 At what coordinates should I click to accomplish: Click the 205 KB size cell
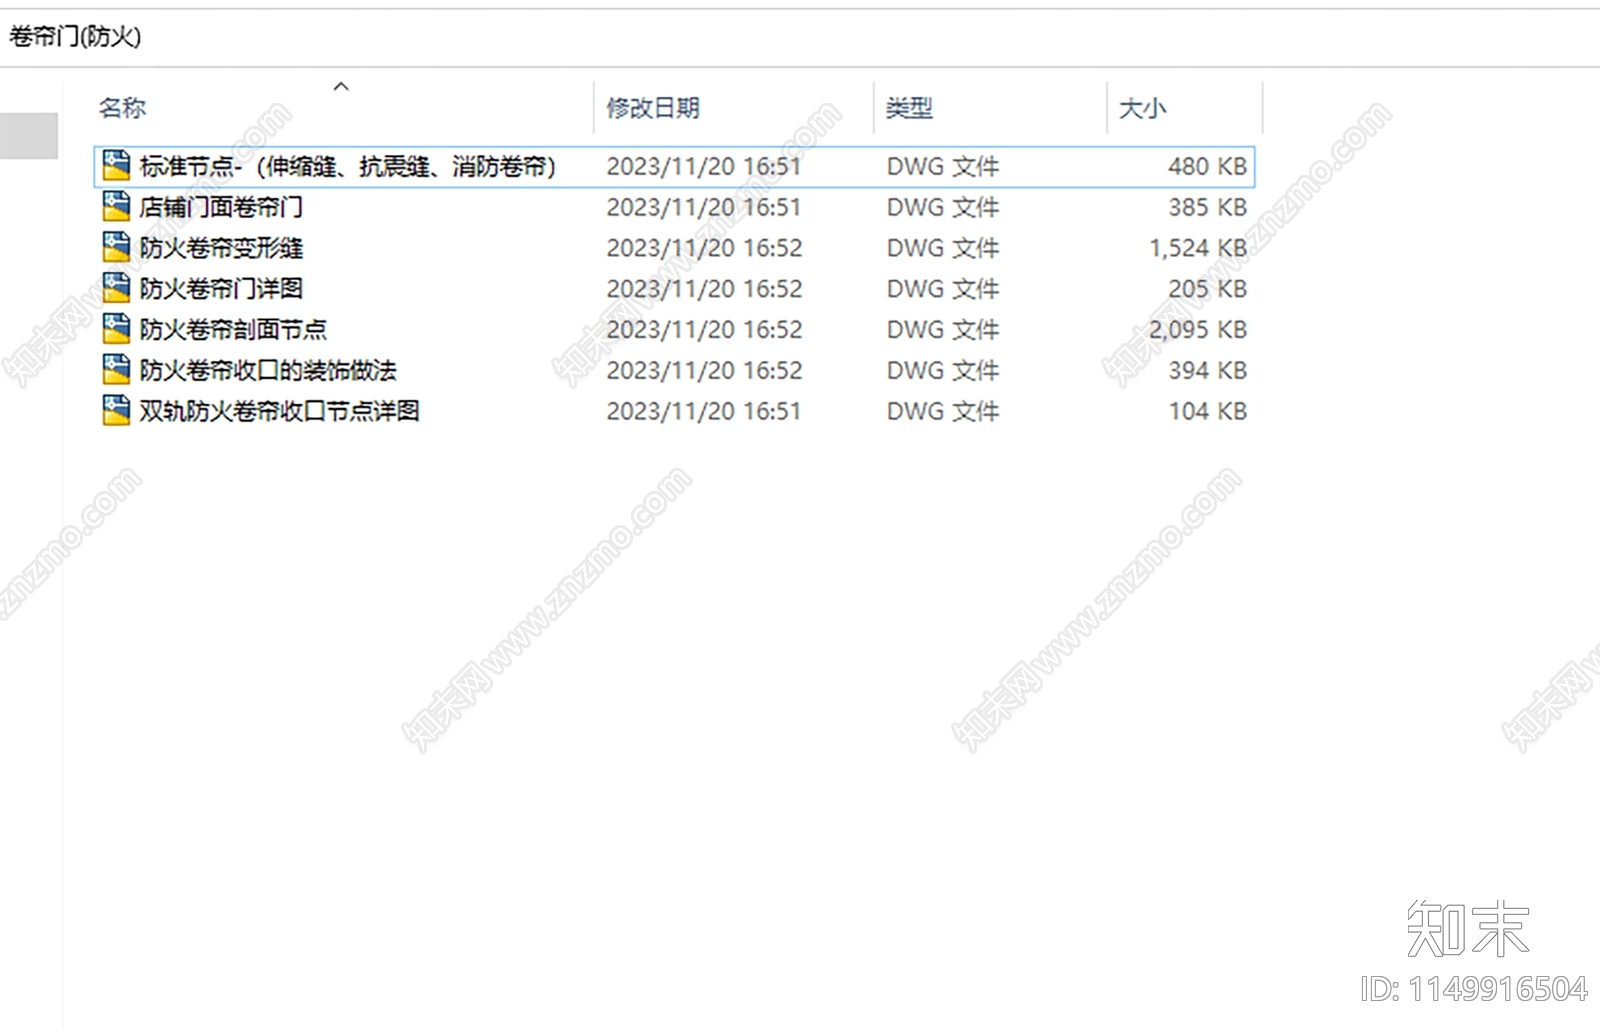(1207, 288)
